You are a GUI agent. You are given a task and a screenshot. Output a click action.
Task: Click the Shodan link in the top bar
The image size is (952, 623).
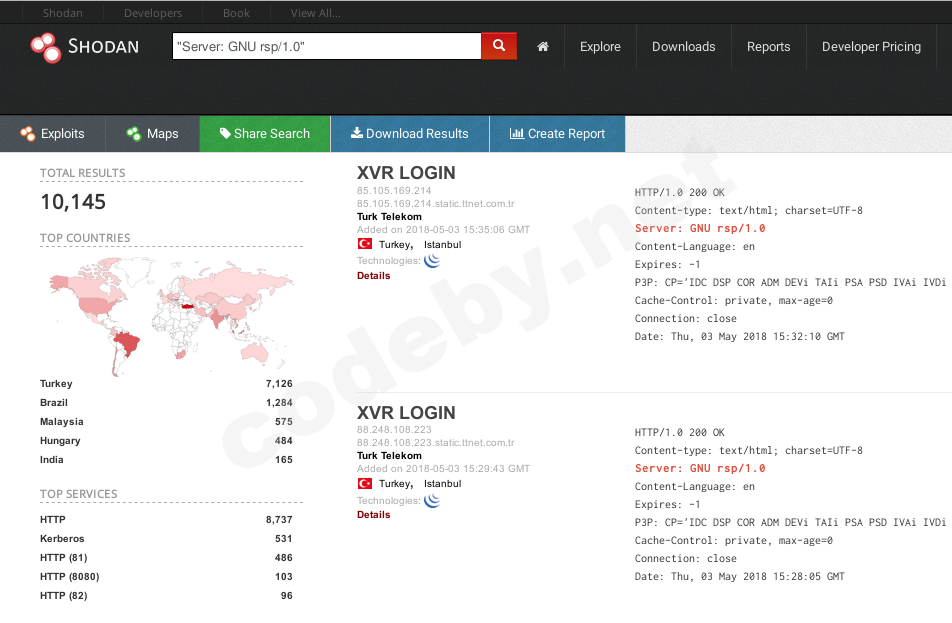[63, 13]
